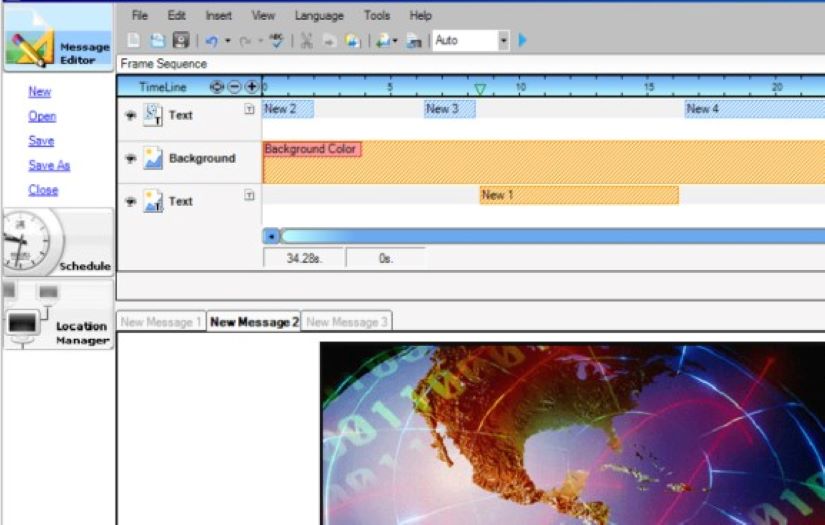Screen dimensions: 825x525
Task: Click the new document toolbar icon
Action: 134,41
